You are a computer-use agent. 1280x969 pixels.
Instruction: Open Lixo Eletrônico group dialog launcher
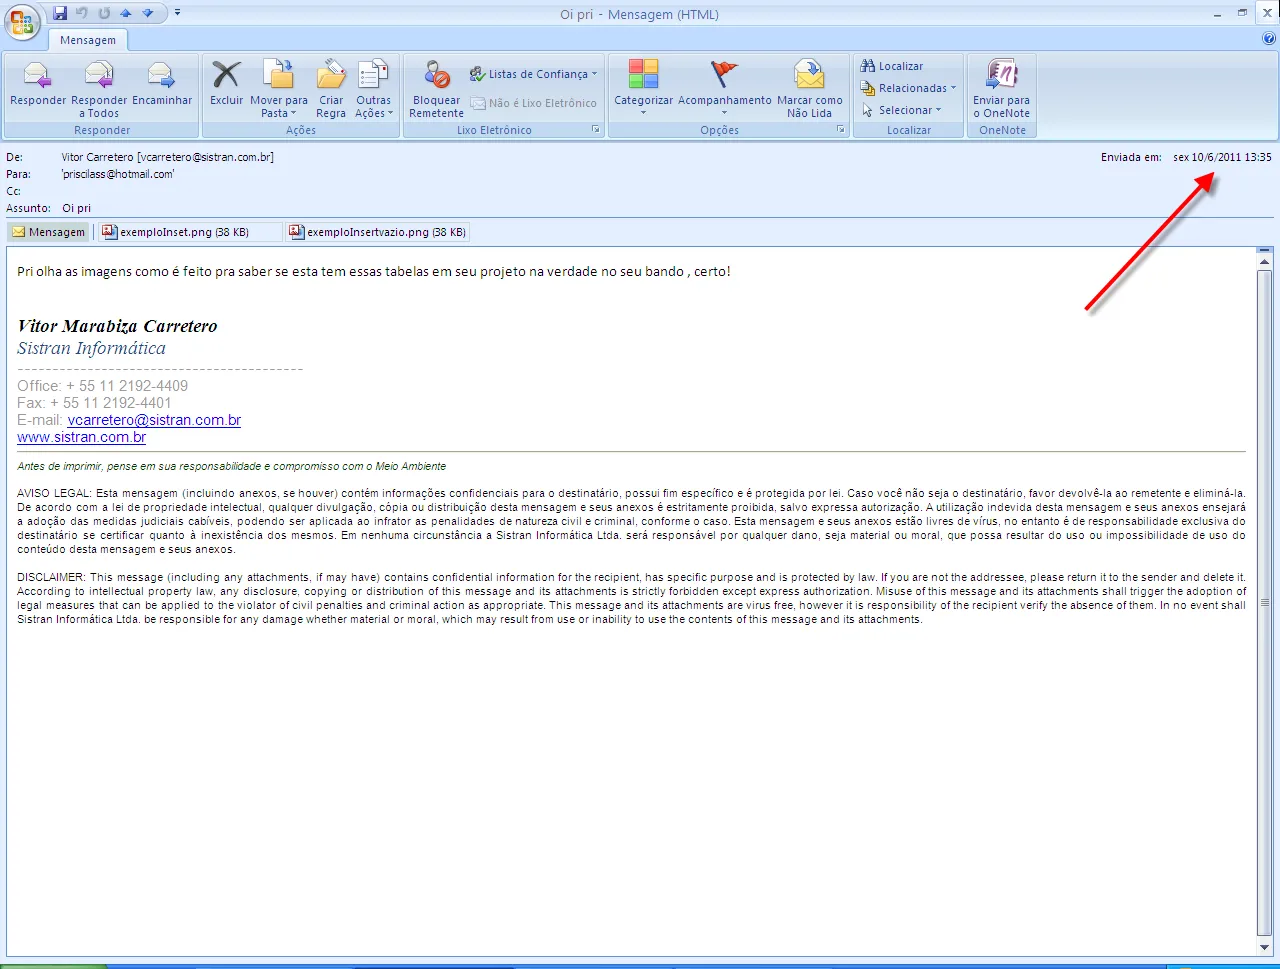coord(596,130)
